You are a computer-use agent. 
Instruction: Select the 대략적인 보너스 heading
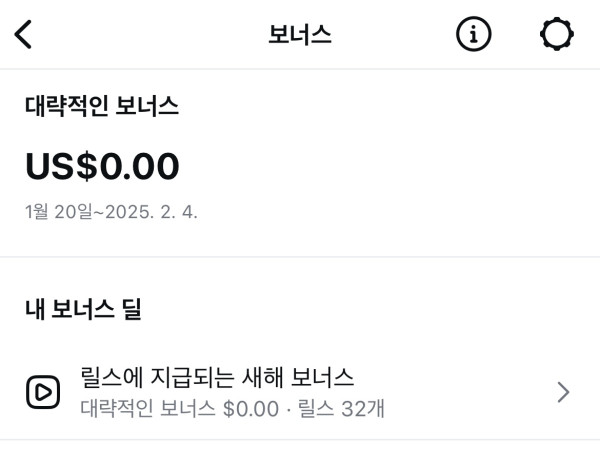point(102,107)
